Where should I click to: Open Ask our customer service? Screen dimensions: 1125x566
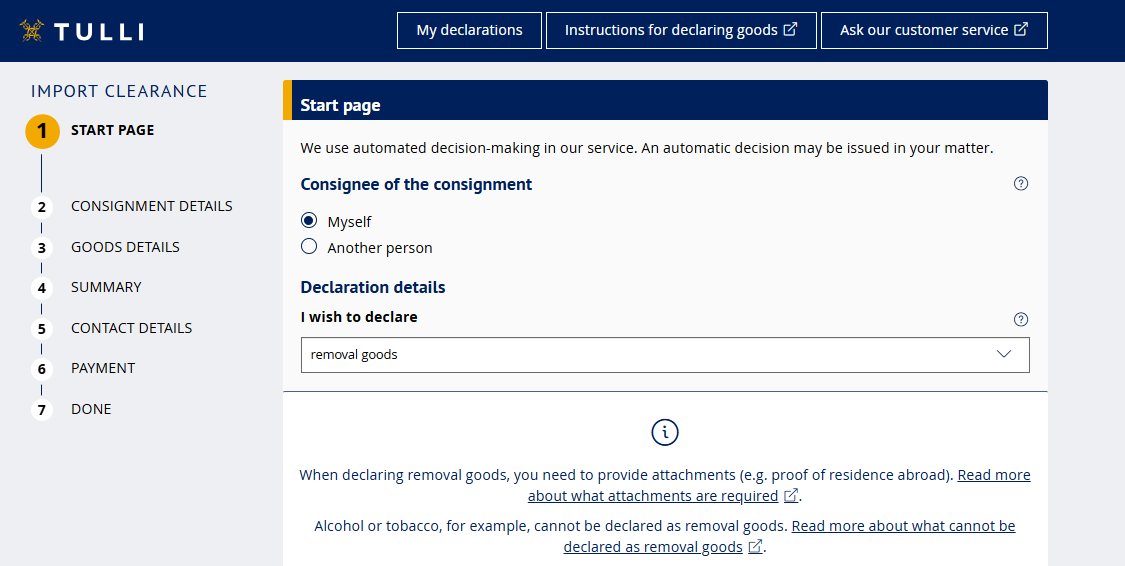click(x=933, y=30)
